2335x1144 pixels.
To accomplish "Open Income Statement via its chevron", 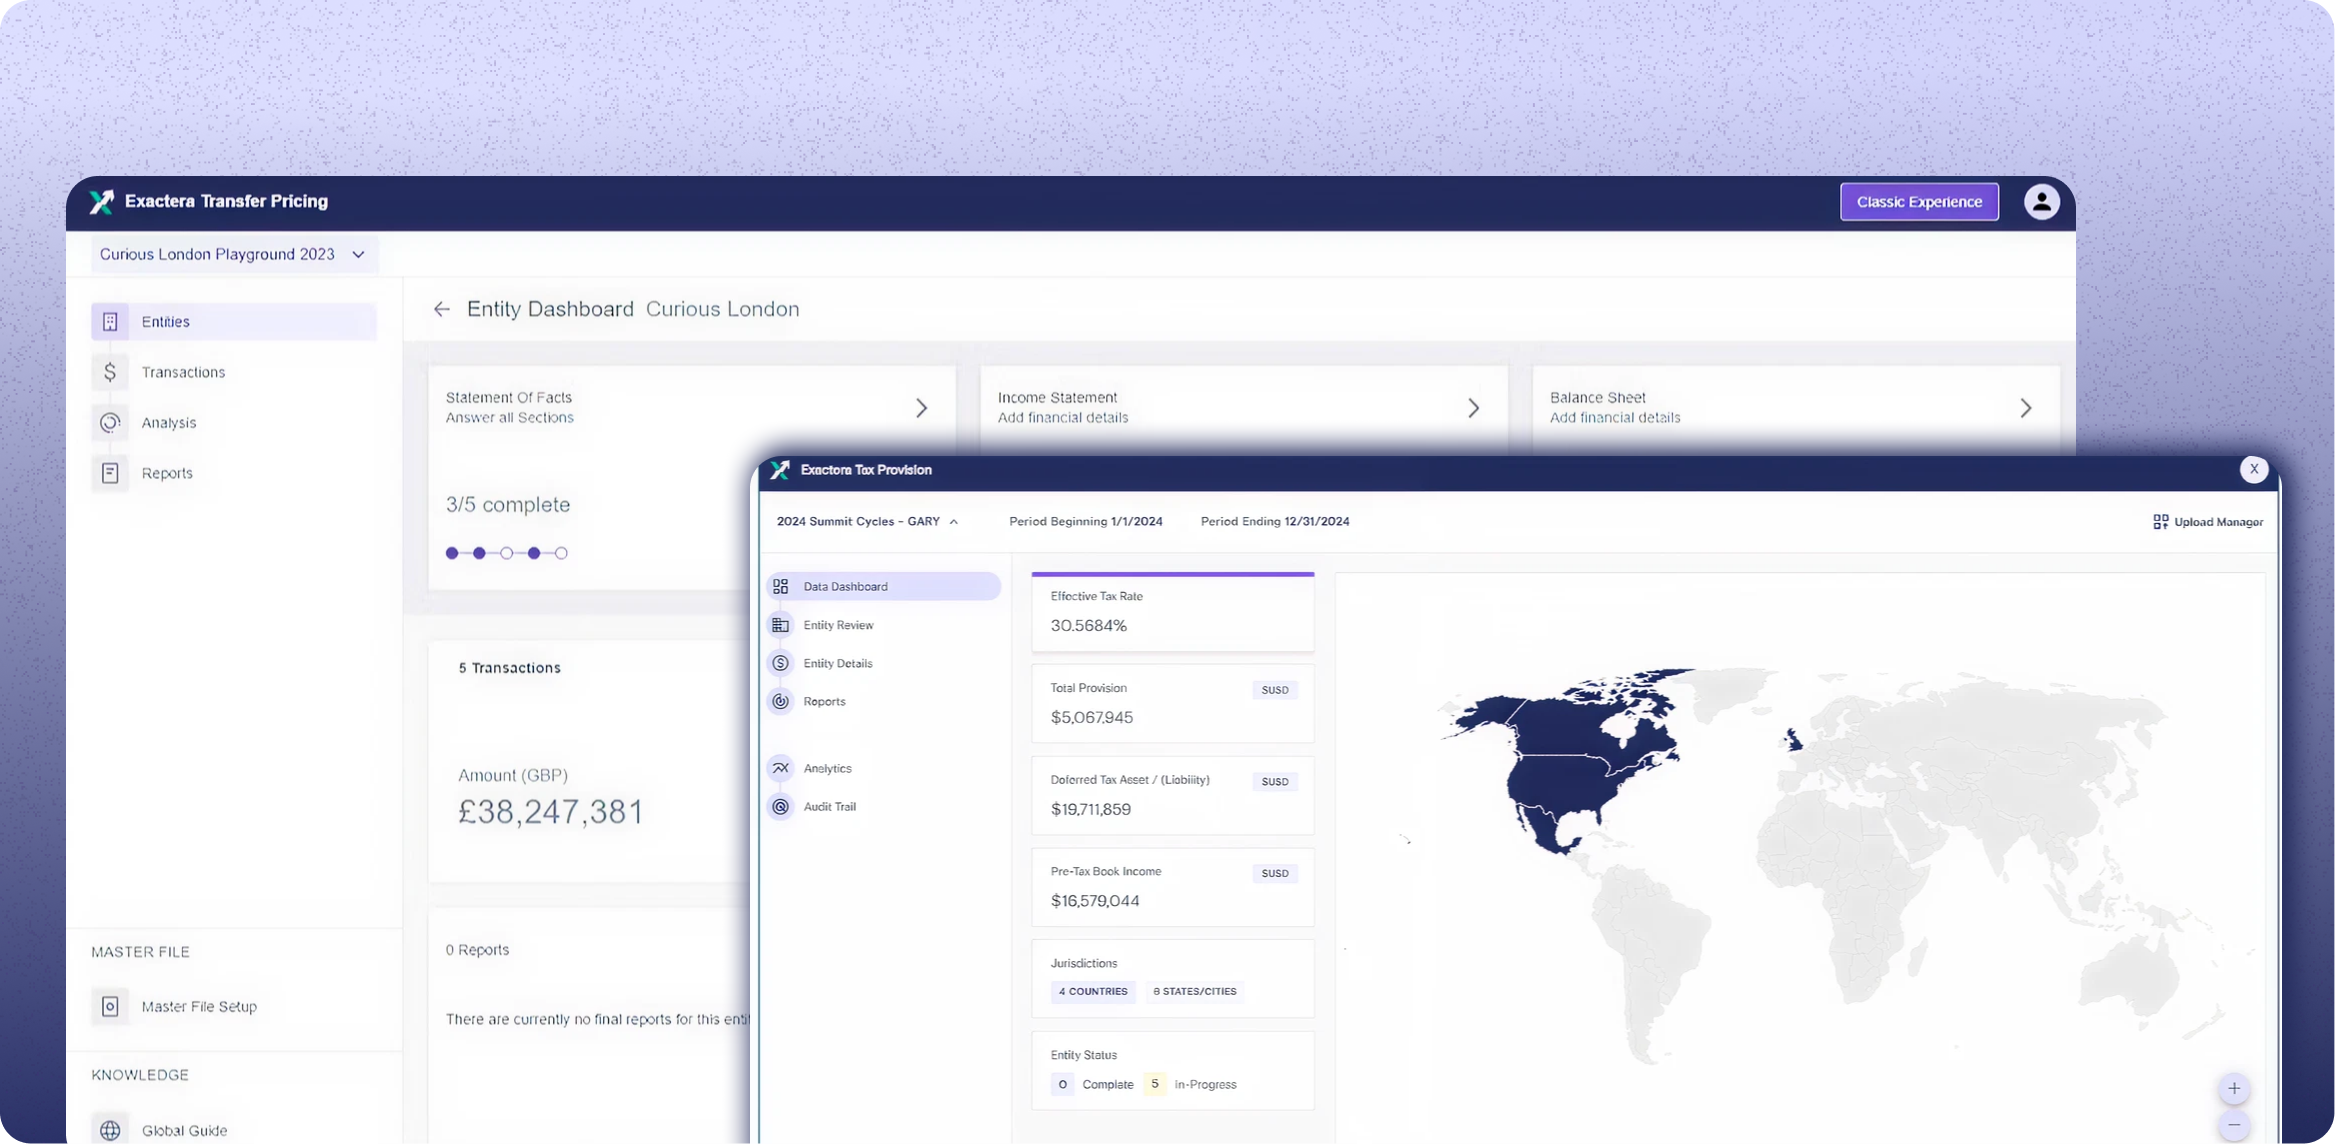I will point(1473,408).
